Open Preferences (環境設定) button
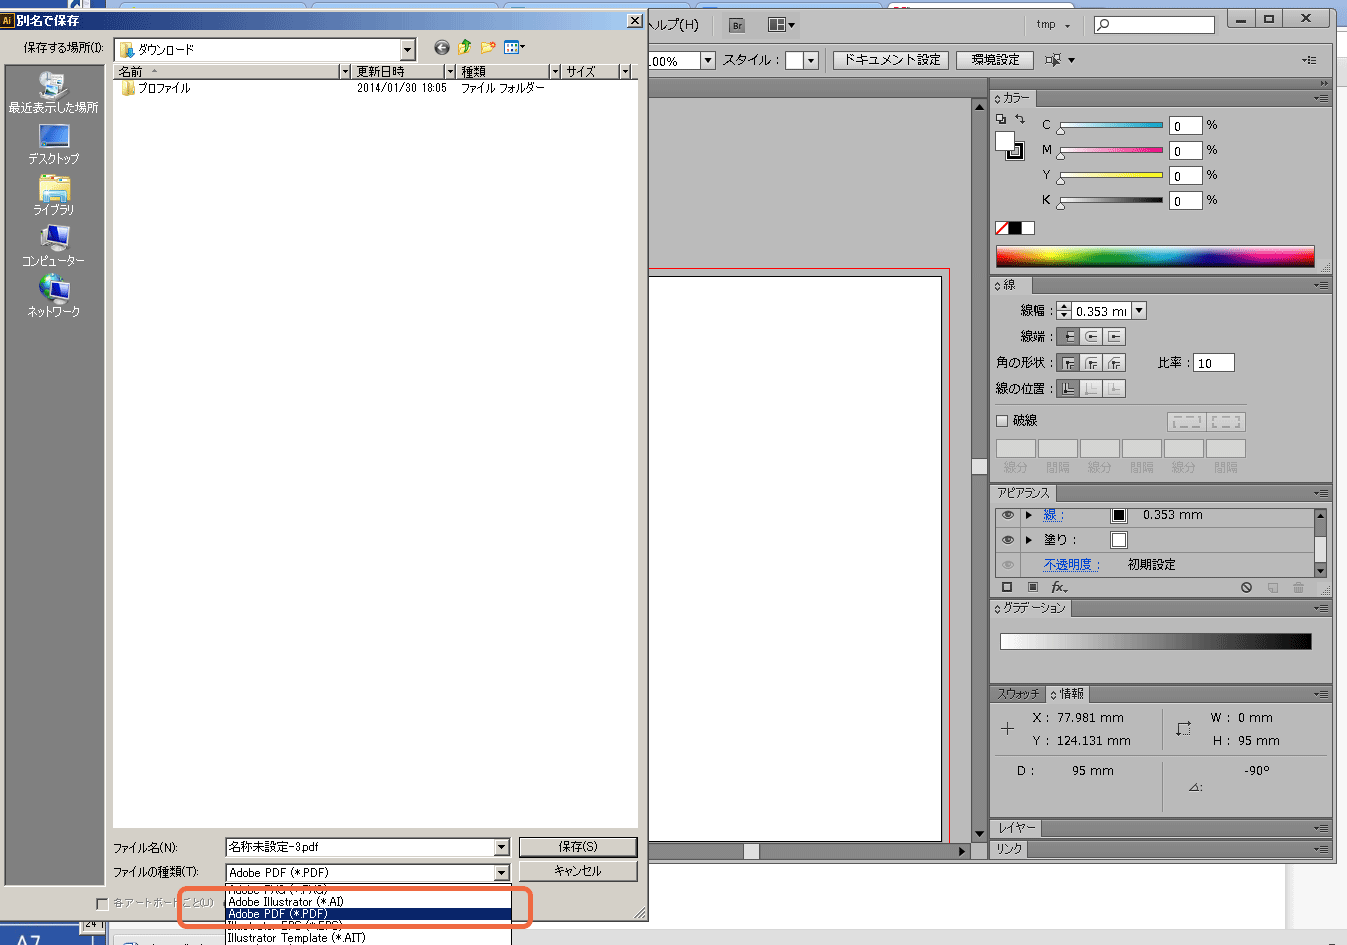The width and height of the screenshot is (1347, 945). (x=995, y=60)
